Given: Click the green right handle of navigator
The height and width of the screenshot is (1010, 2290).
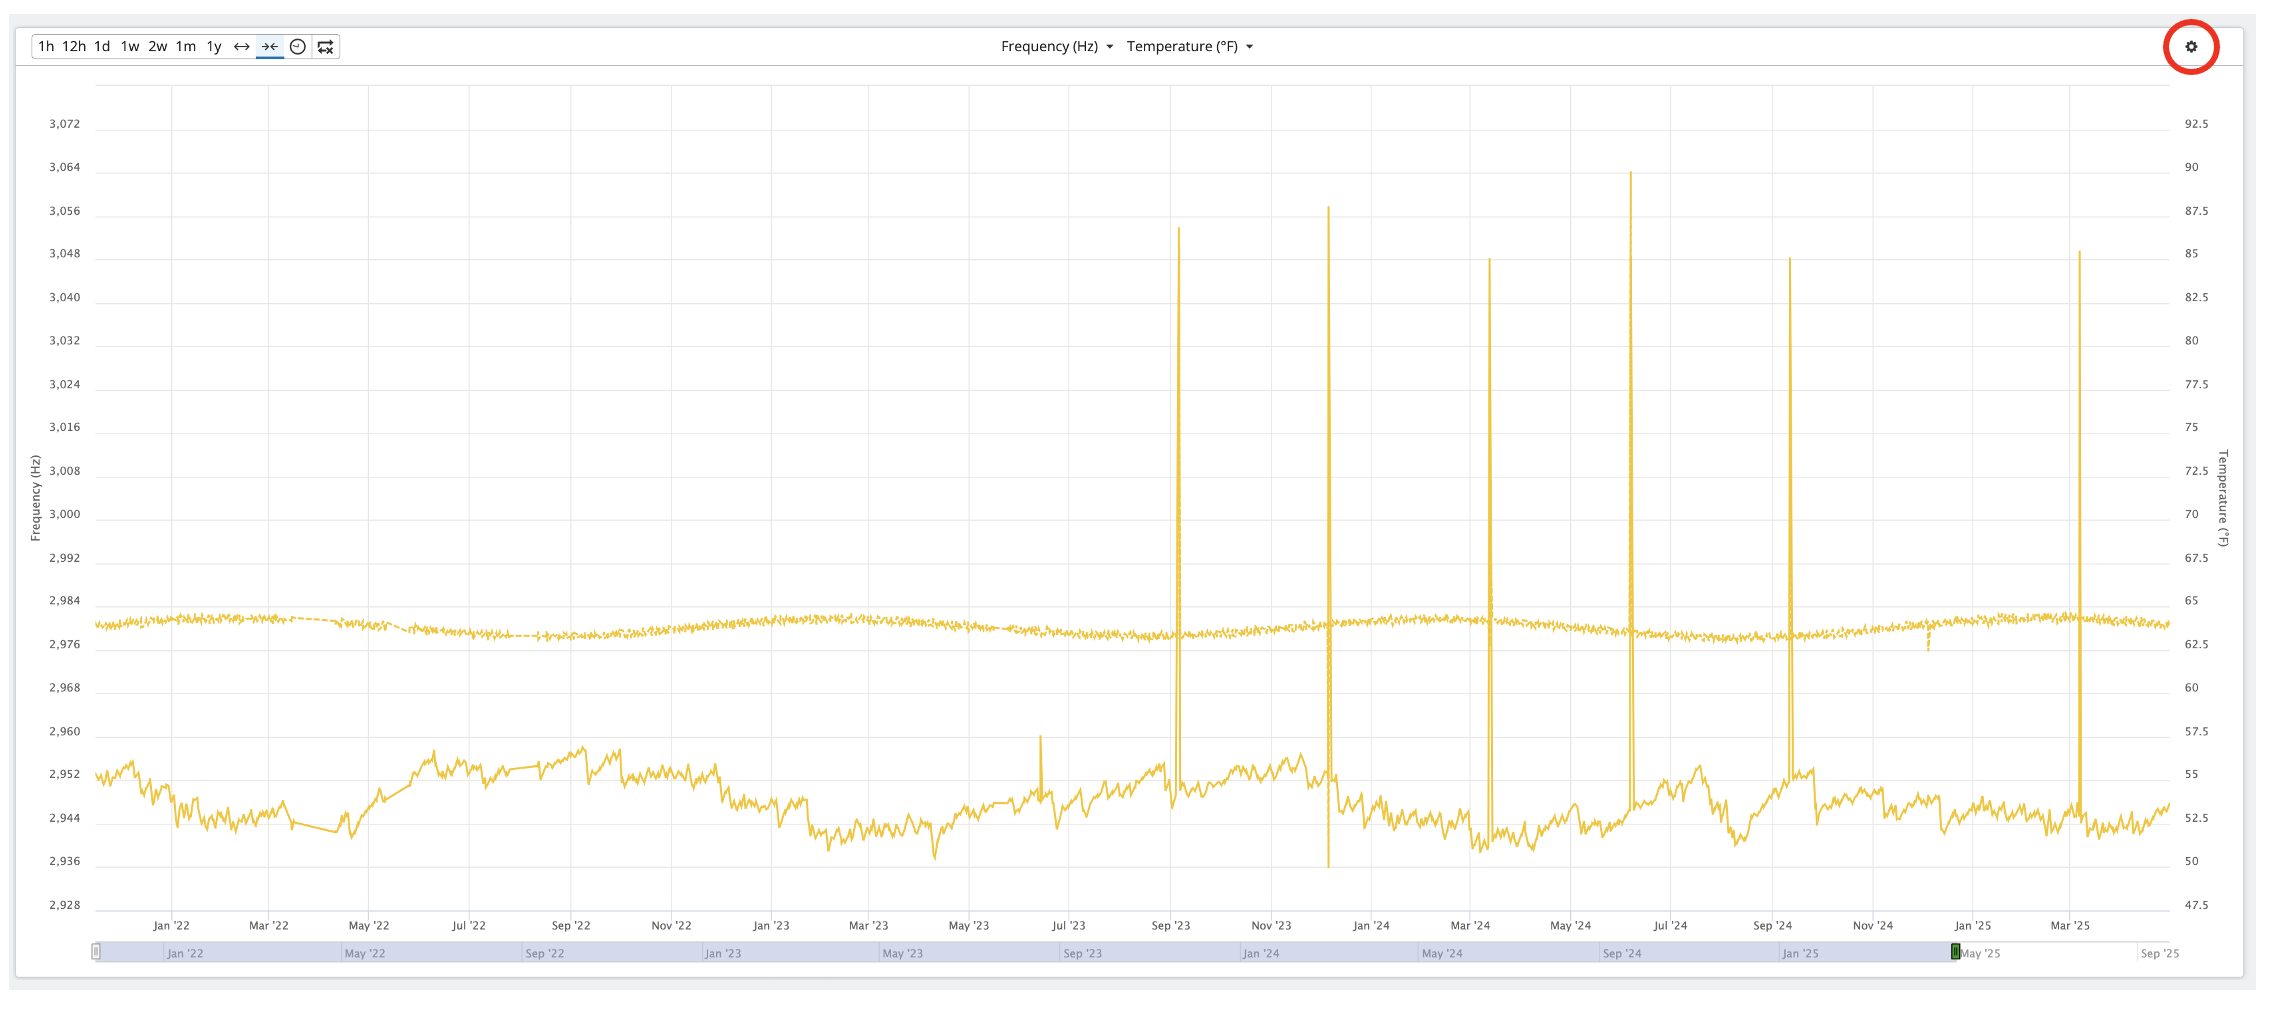Looking at the screenshot, I should click(x=1955, y=952).
